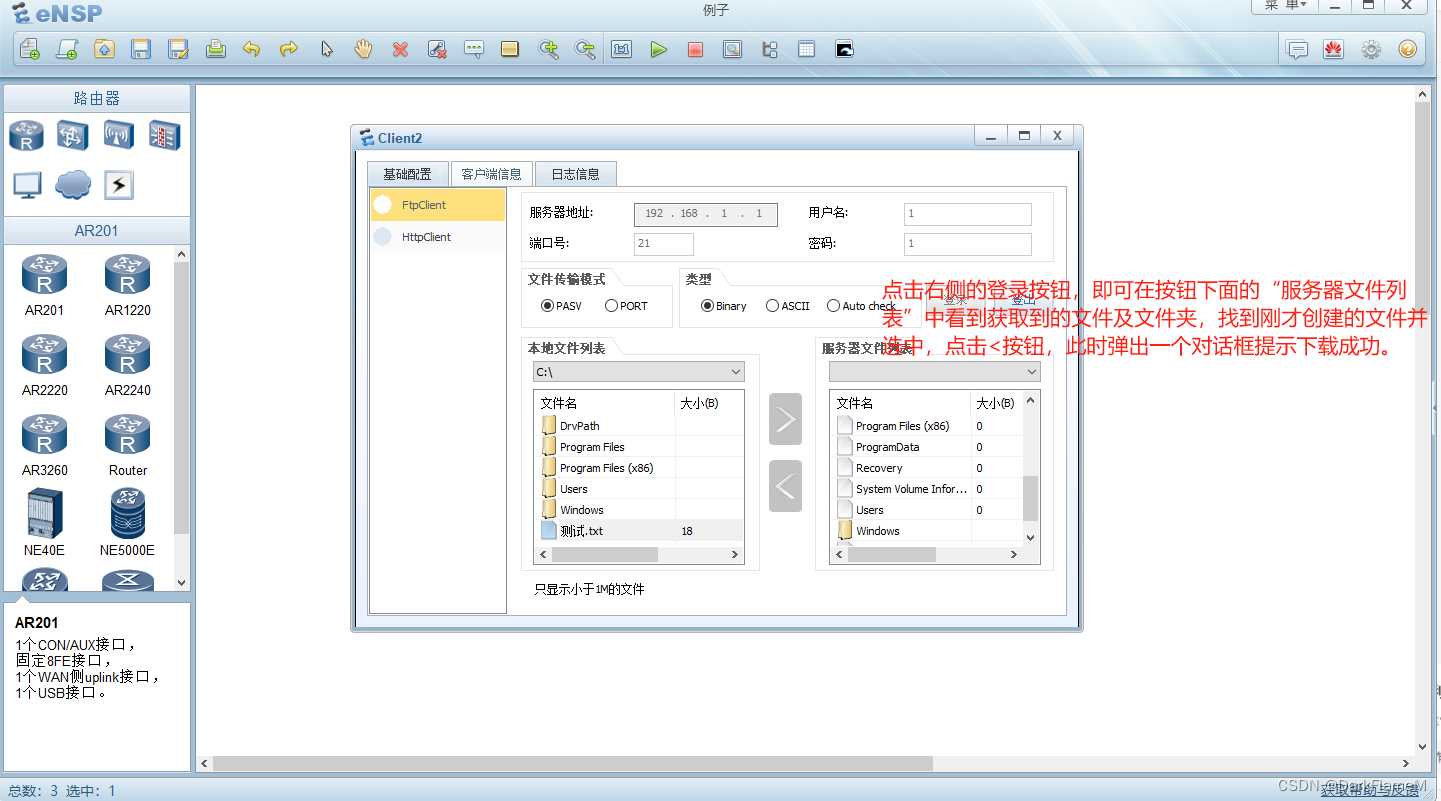The width and height of the screenshot is (1441, 801).
Task: Stop devices with the red square icon
Action: tap(695, 49)
